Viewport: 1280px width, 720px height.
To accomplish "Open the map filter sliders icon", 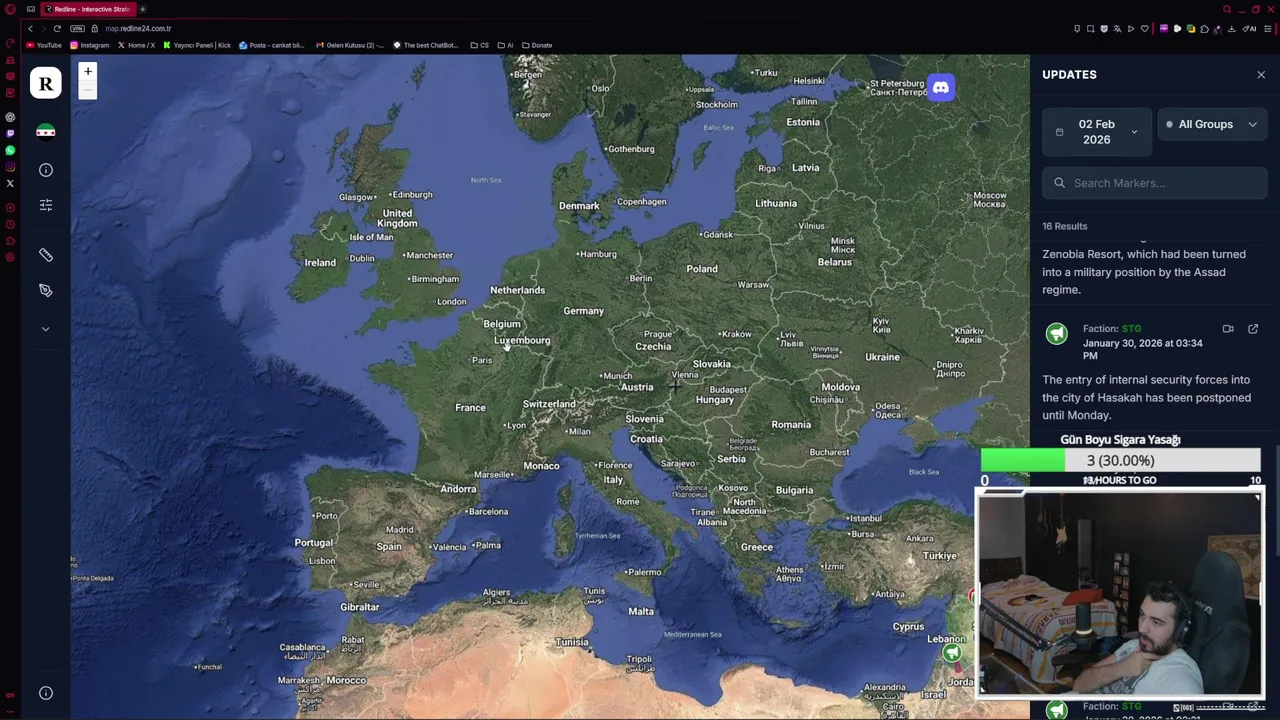I will point(46,205).
